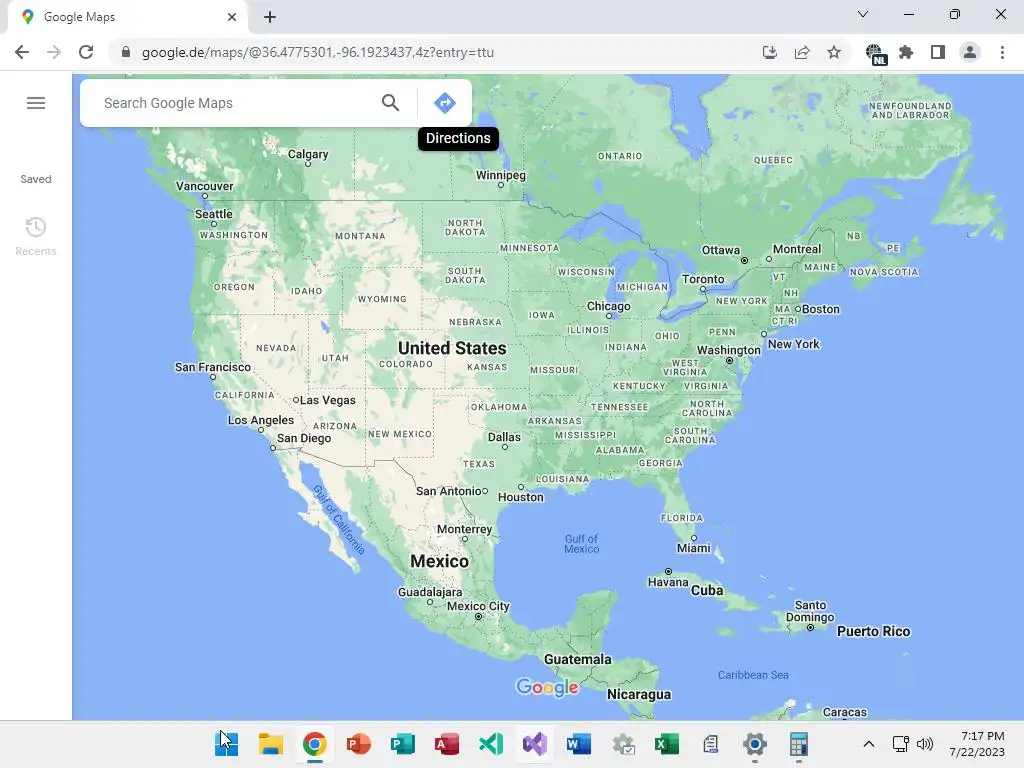The image size is (1024, 768).
Task: Open Settings gear in taskbar
Action: 755,744
